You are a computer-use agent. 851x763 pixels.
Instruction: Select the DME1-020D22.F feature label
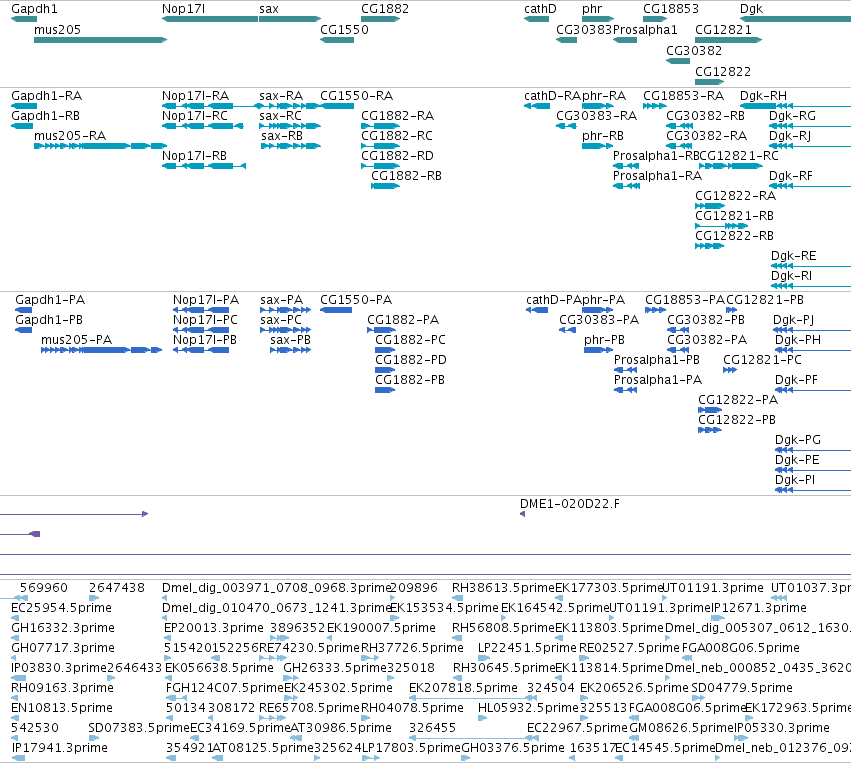pos(569,504)
